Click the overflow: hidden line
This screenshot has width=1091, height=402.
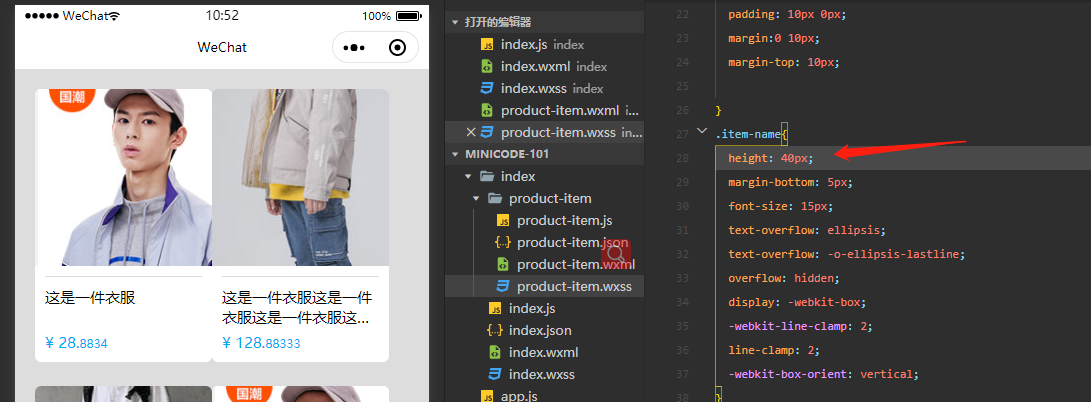click(x=784, y=278)
